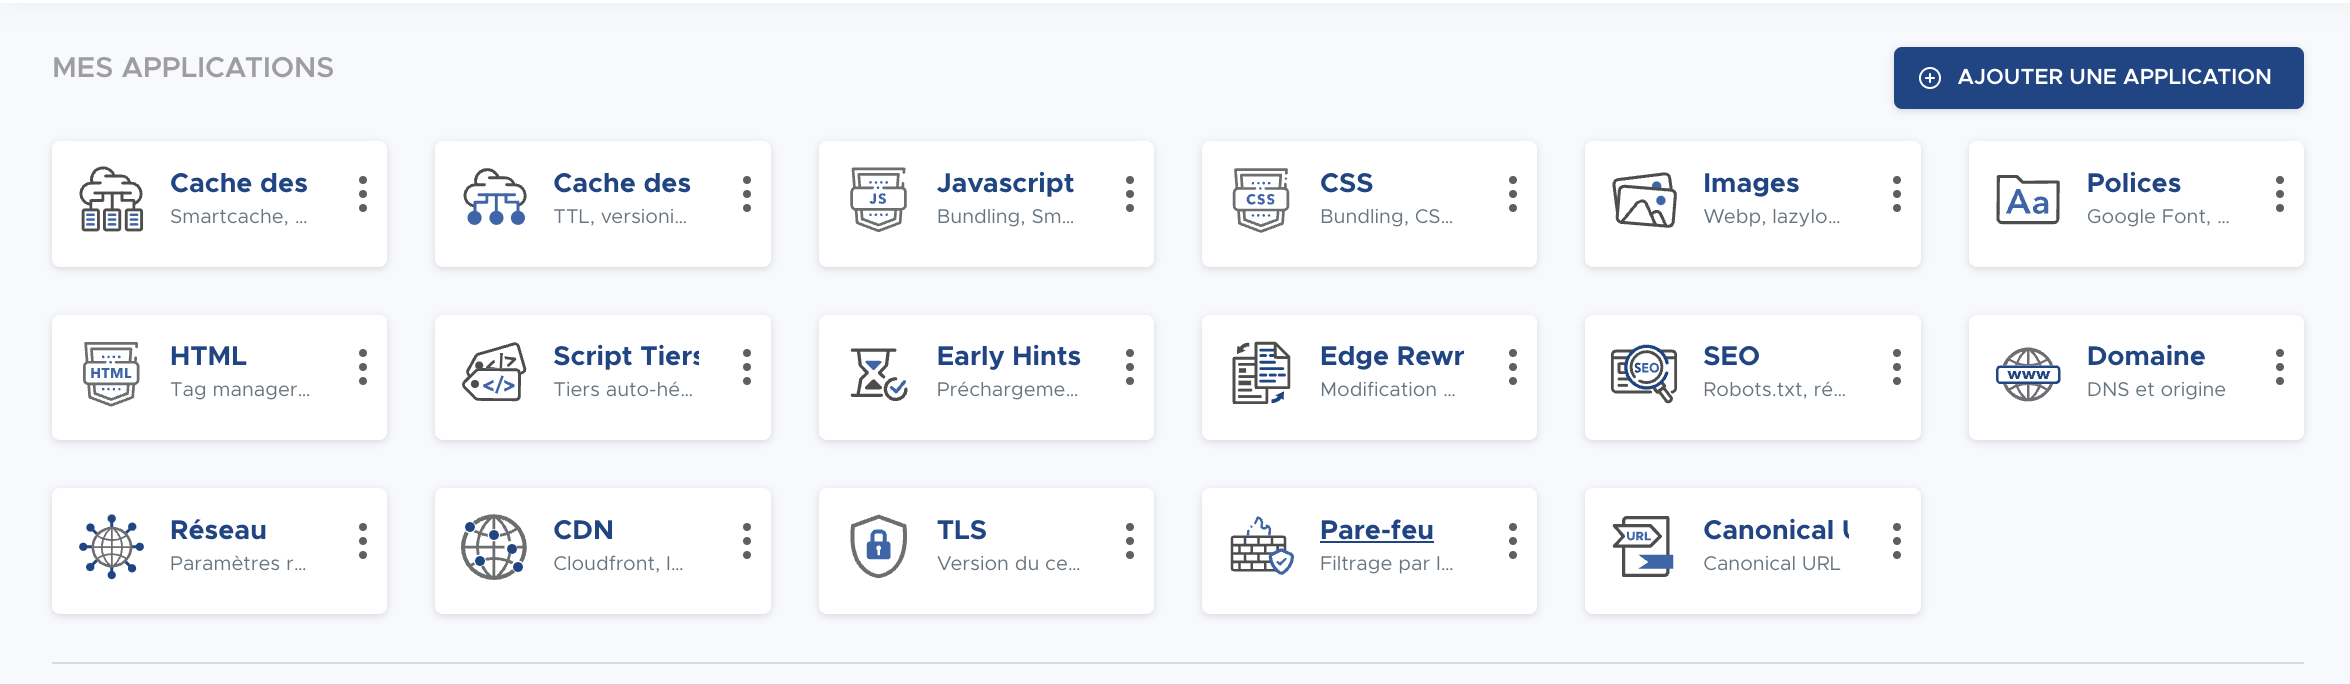Open the Polices application title
The height and width of the screenshot is (684, 2350).
coord(2133,183)
